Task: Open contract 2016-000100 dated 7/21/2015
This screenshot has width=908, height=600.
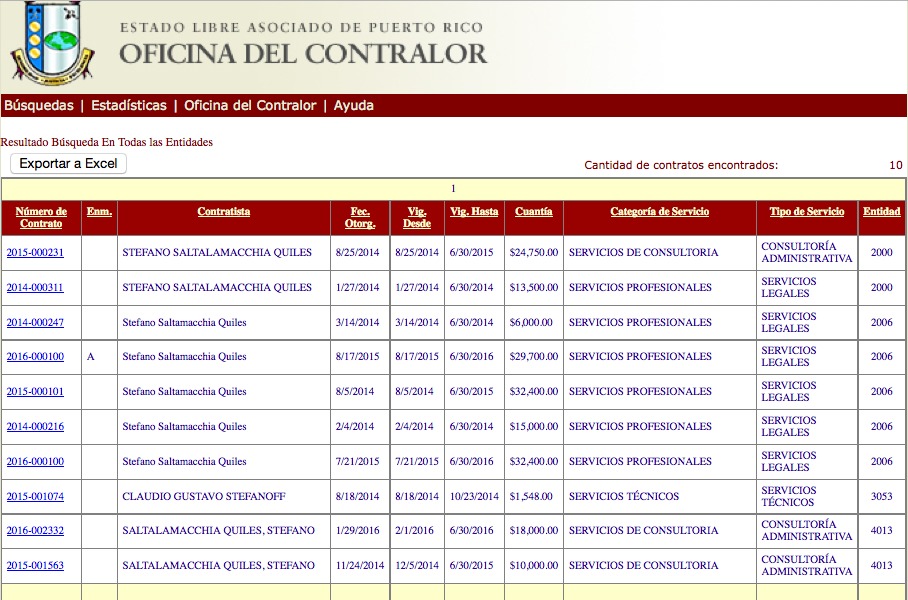Action: click(x=35, y=462)
